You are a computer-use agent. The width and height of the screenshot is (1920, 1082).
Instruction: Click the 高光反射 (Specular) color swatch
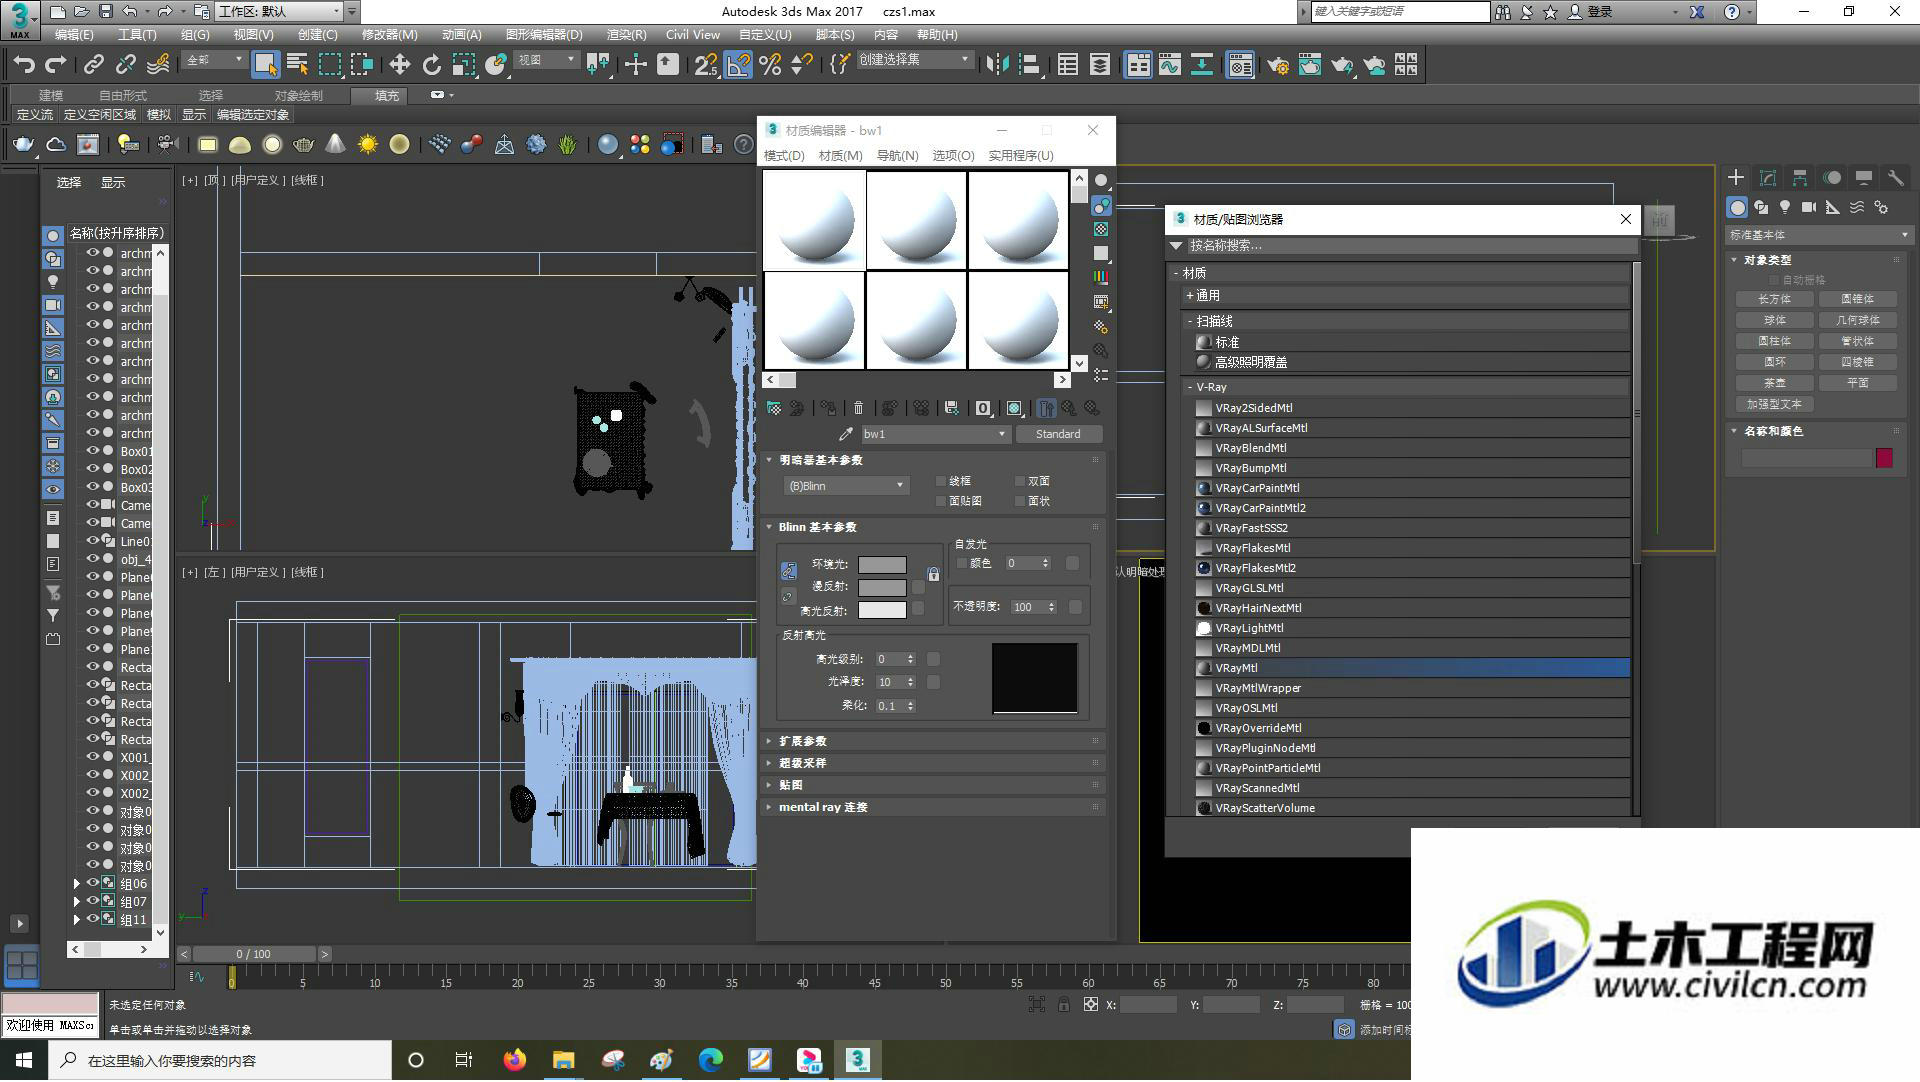[x=882, y=610]
